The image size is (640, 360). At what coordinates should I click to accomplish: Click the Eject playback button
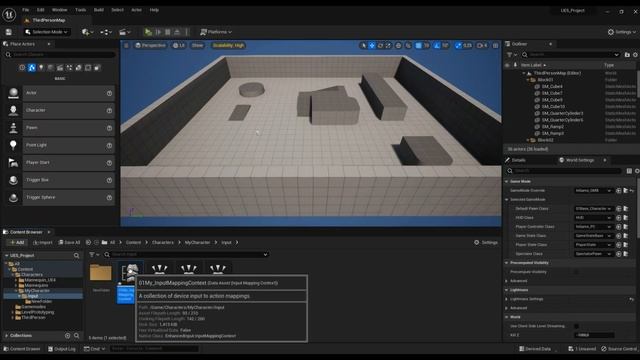[177, 32]
